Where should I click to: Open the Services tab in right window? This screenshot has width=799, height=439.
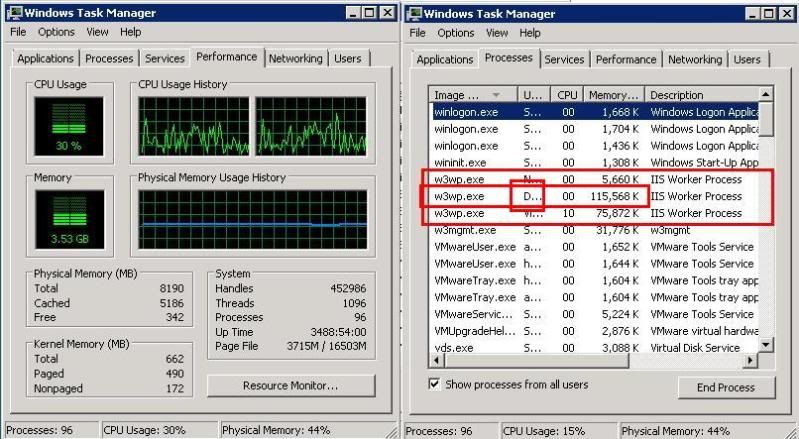(x=564, y=59)
